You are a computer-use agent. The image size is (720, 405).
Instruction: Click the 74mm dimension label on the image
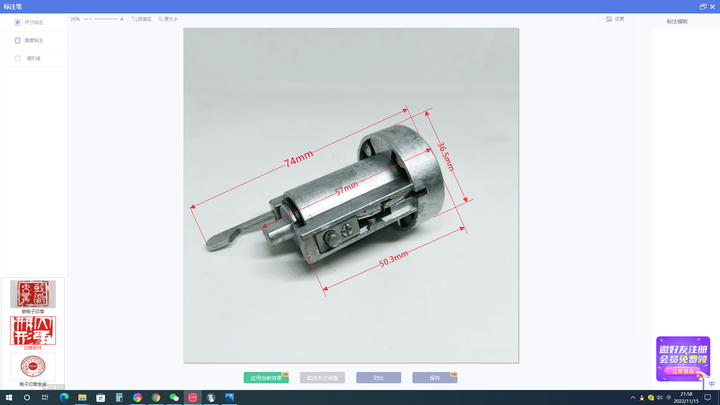pyautogui.click(x=298, y=159)
